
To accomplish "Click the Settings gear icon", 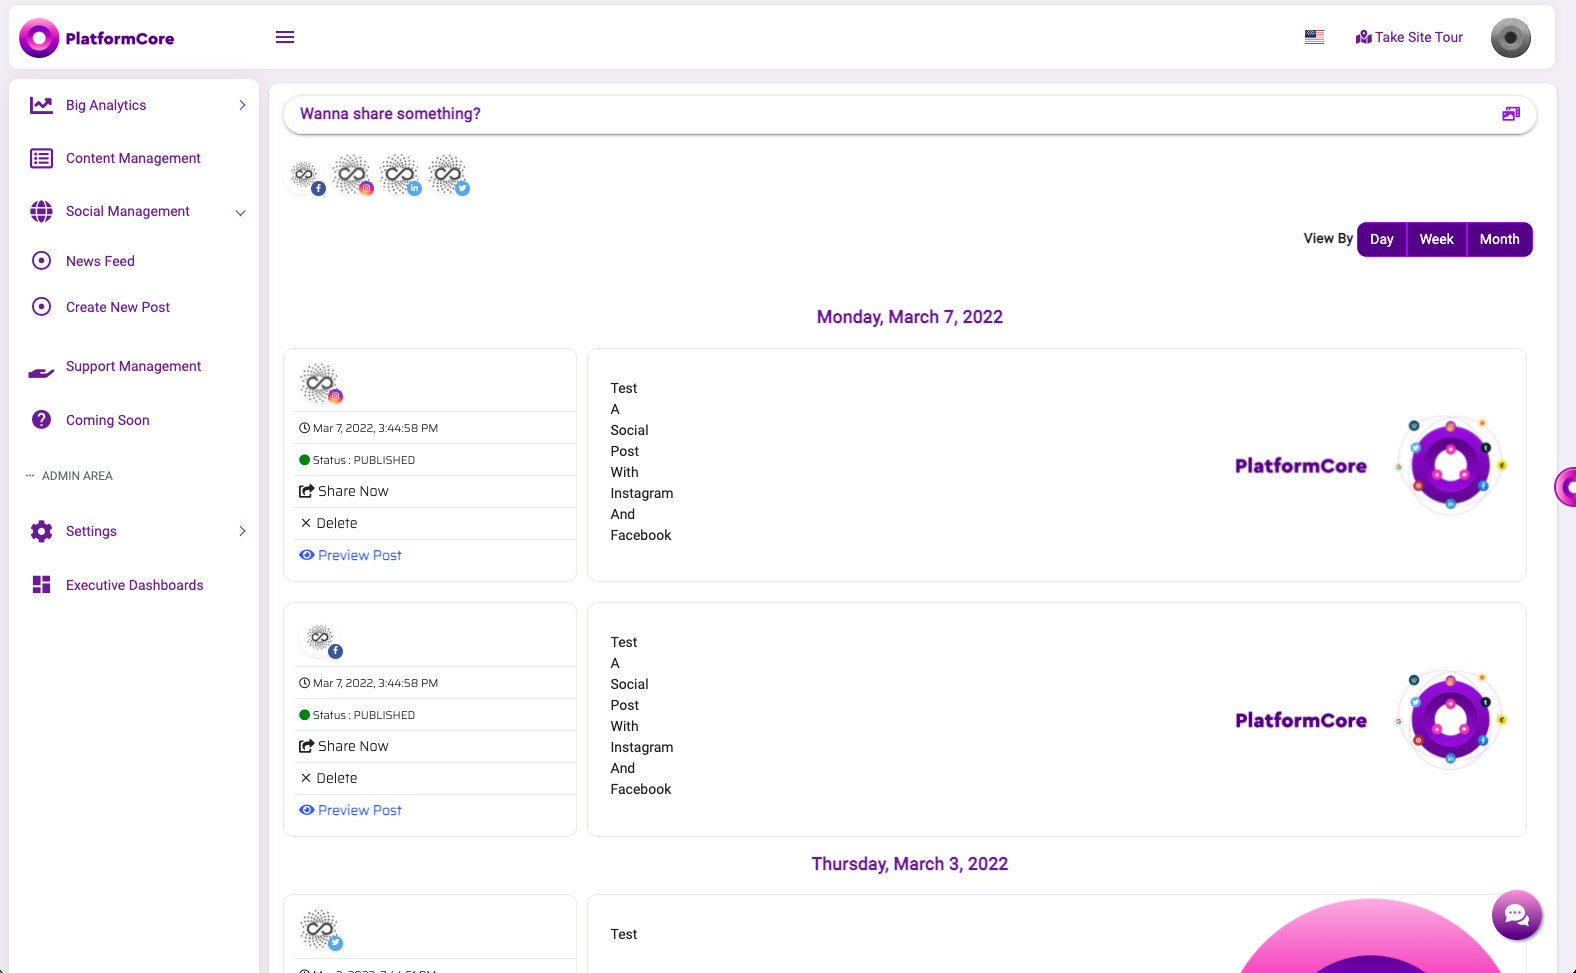I will (x=41, y=531).
